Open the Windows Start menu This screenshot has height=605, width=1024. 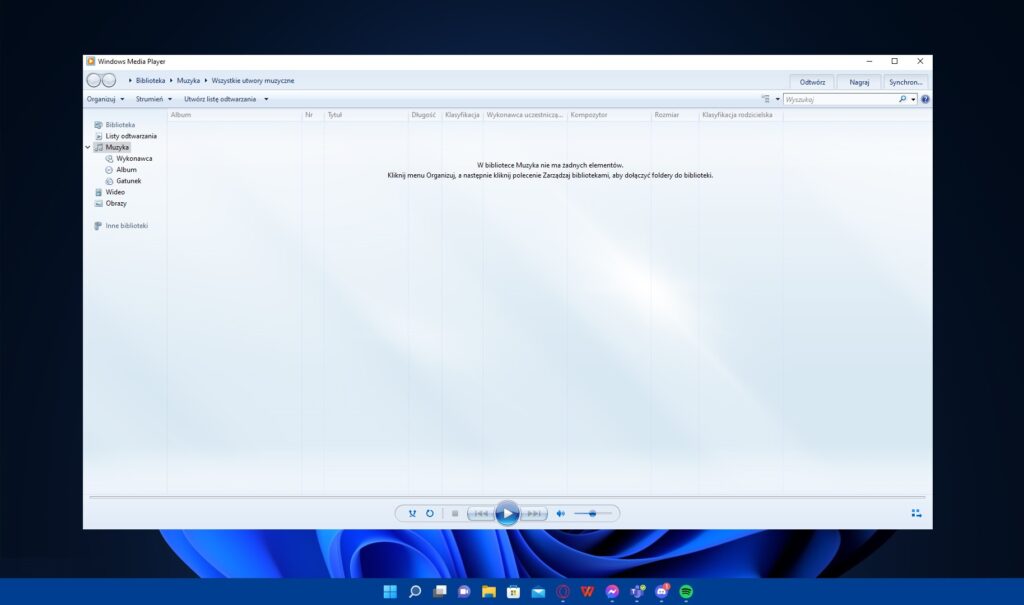coord(390,592)
